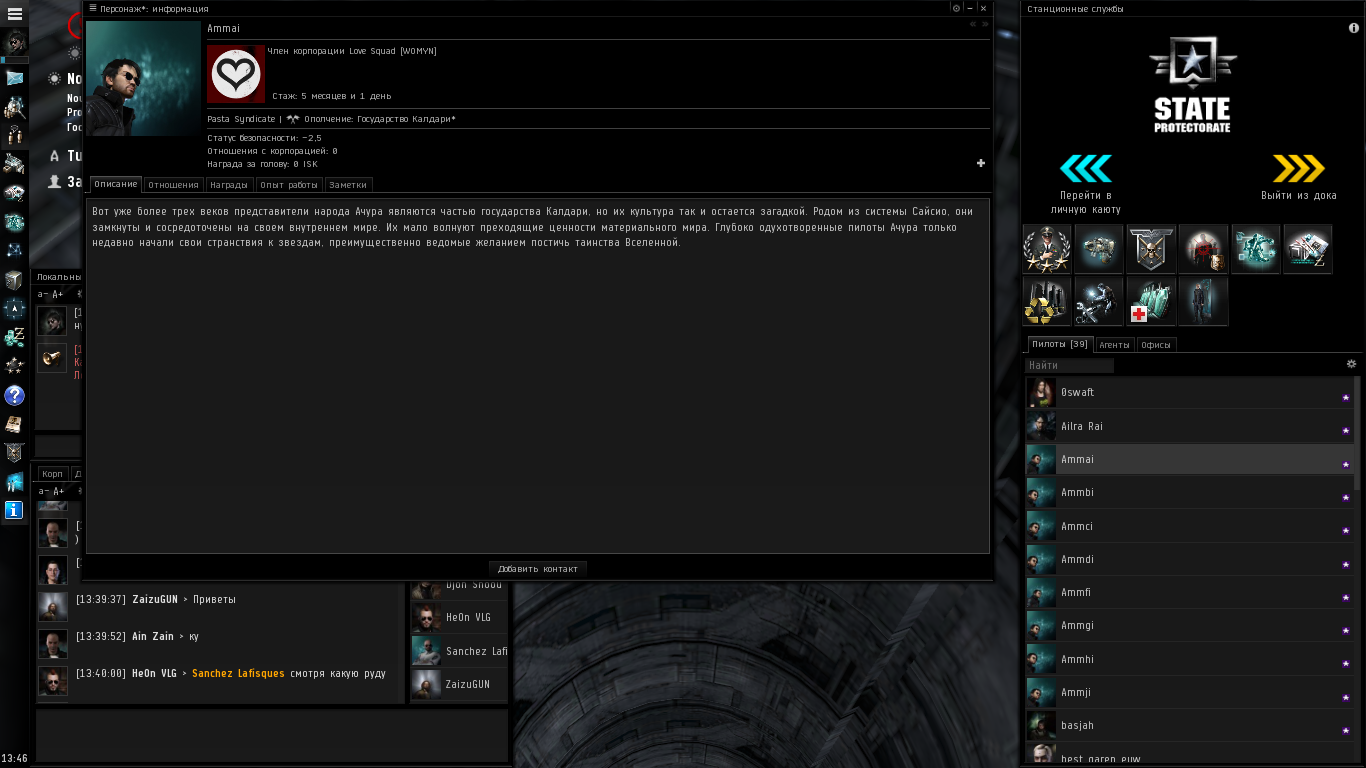The width and height of the screenshot is (1366, 768).
Task: Click the Найти search field
Action: coord(1070,365)
